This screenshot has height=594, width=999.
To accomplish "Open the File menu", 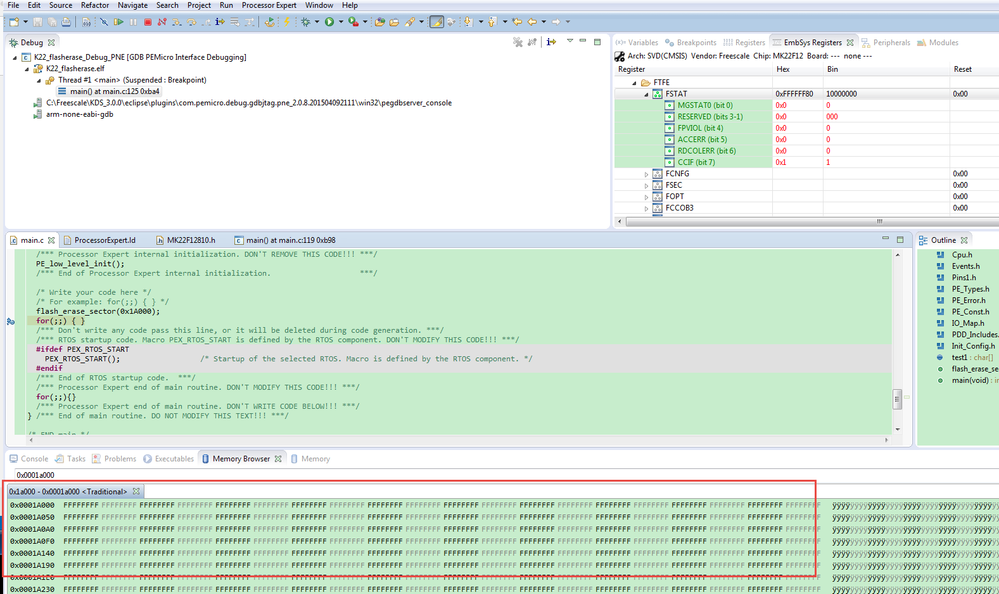I will coord(13,5).
